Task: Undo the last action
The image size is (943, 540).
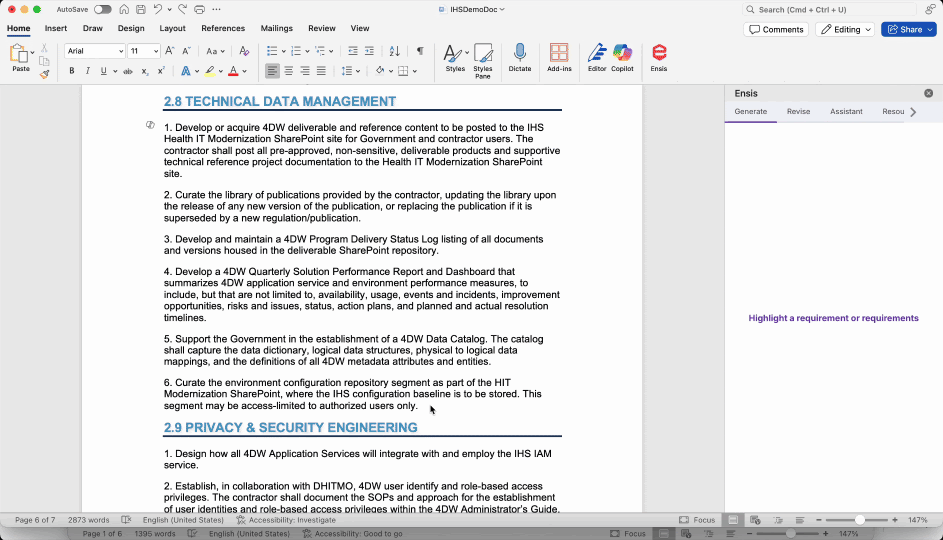Action: (158, 10)
